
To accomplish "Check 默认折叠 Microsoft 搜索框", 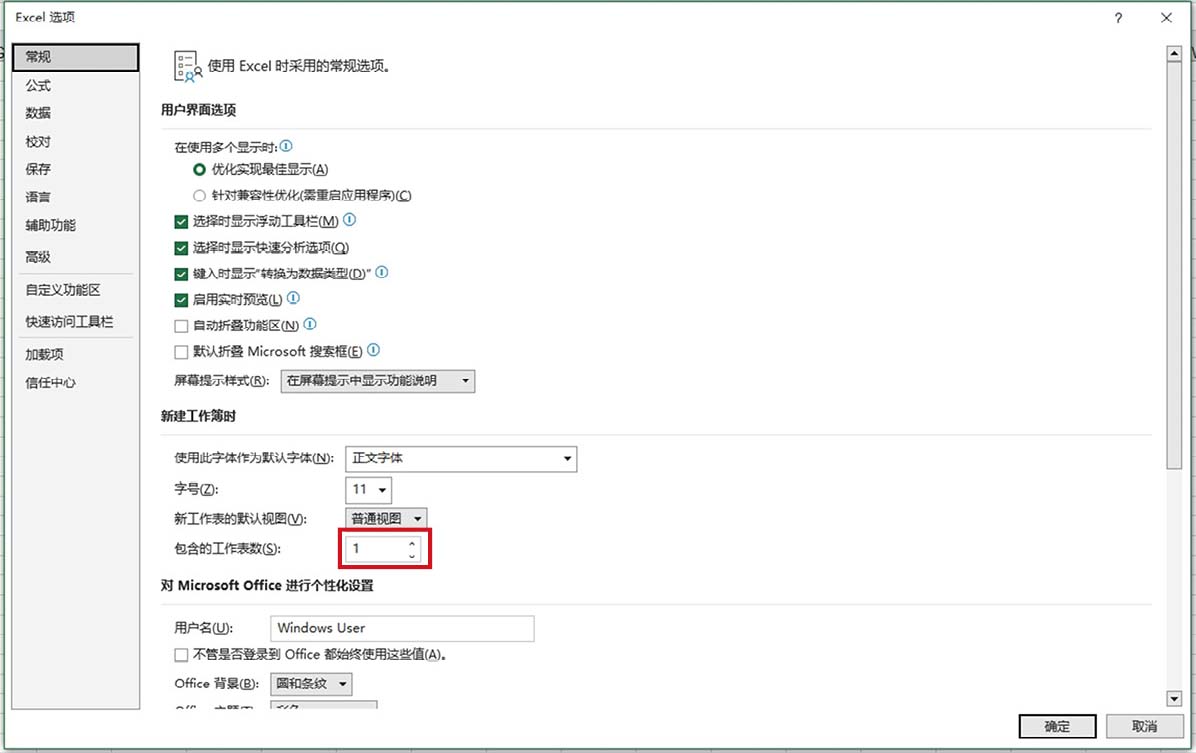I will click(181, 352).
